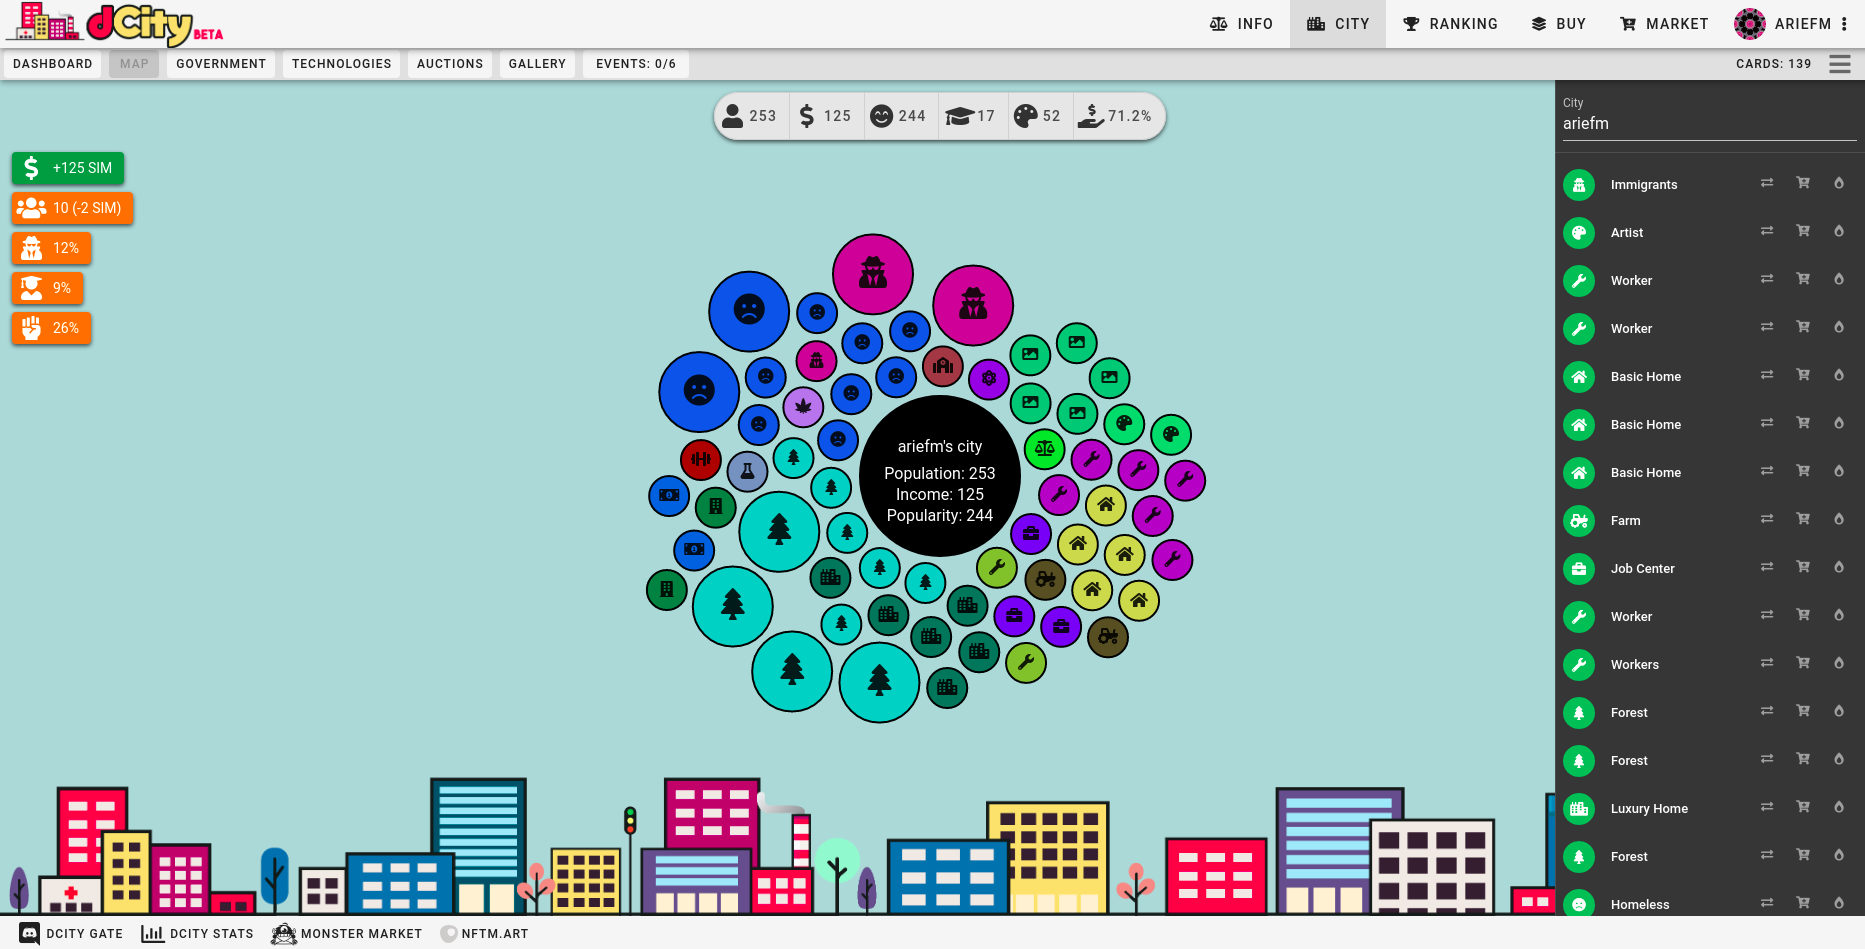This screenshot has height=949, width=1865.
Task: Open the GOVERNMENT tab
Action: click(x=221, y=64)
